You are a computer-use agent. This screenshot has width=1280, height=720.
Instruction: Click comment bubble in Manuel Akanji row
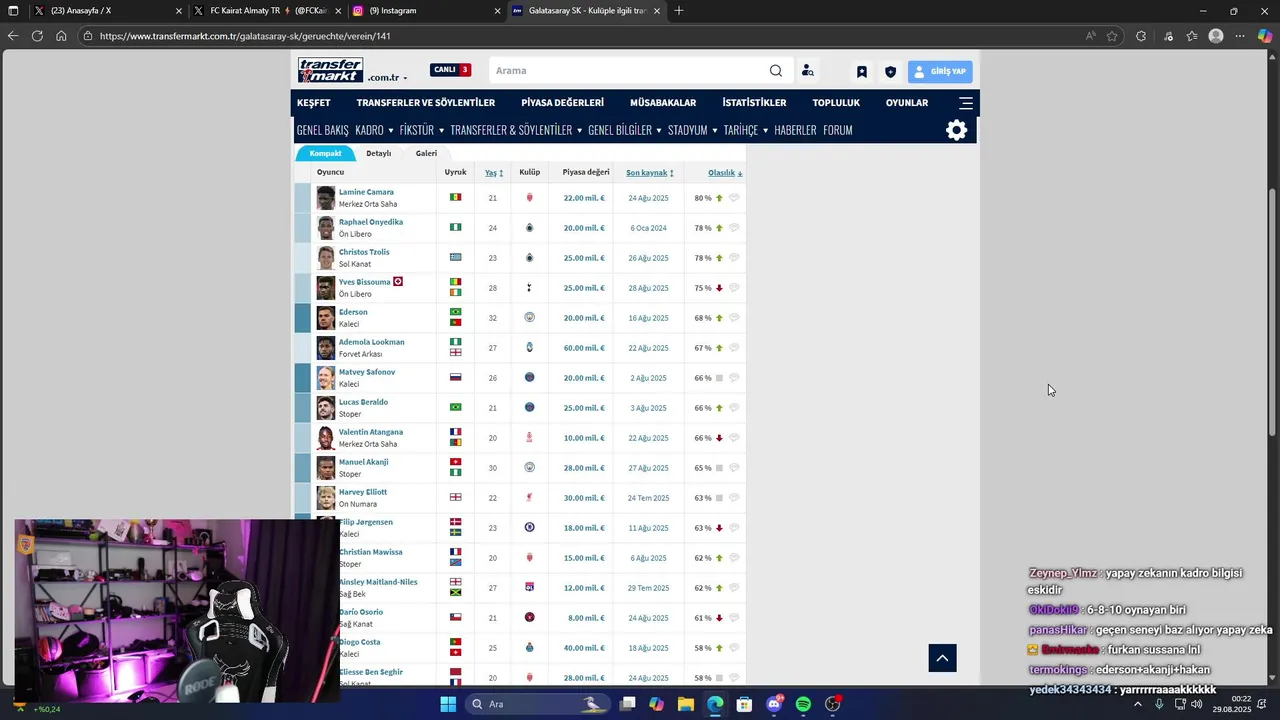tap(734, 468)
